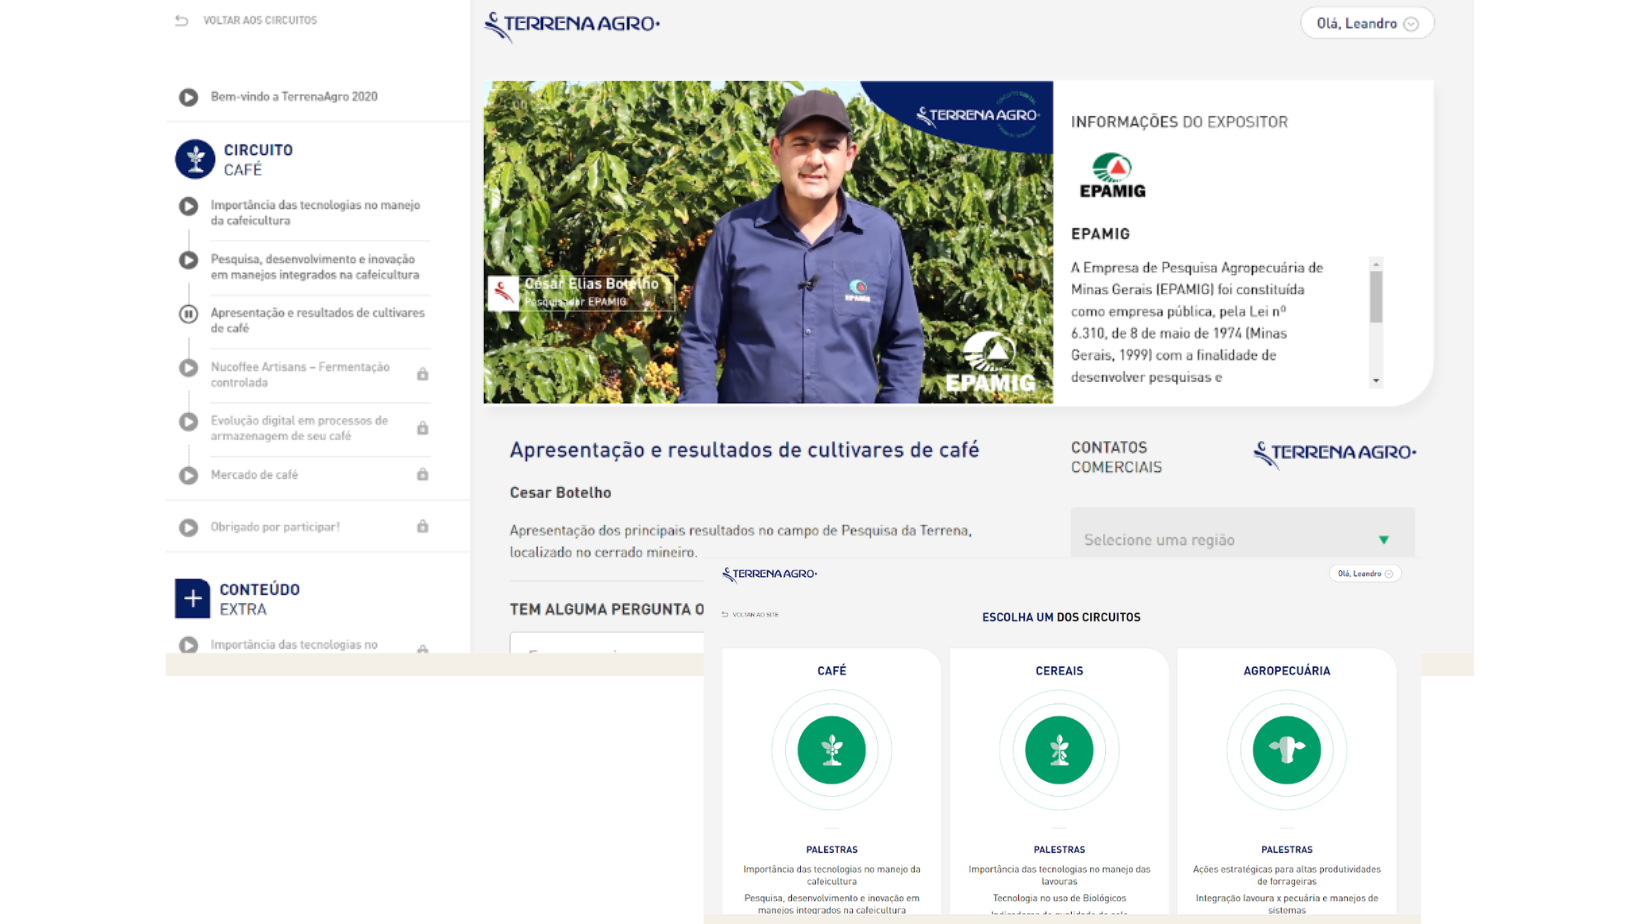Click the question input field below Tem alguma pergunta

tap(607, 643)
